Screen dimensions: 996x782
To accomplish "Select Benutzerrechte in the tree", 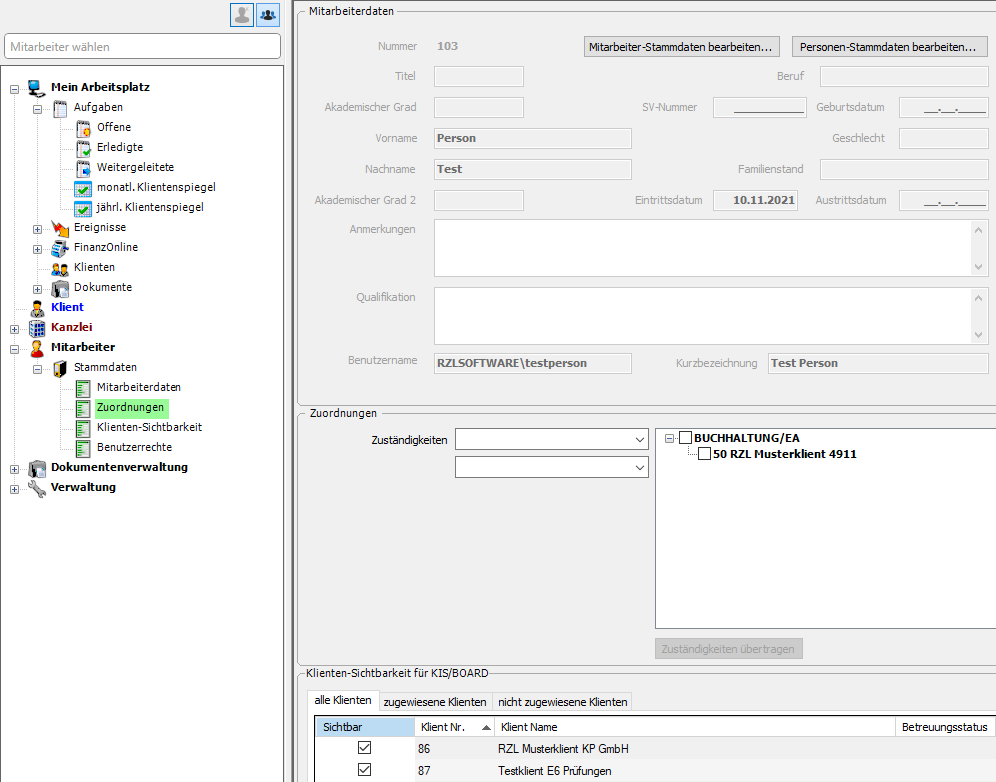I will (x=134, y=447).
